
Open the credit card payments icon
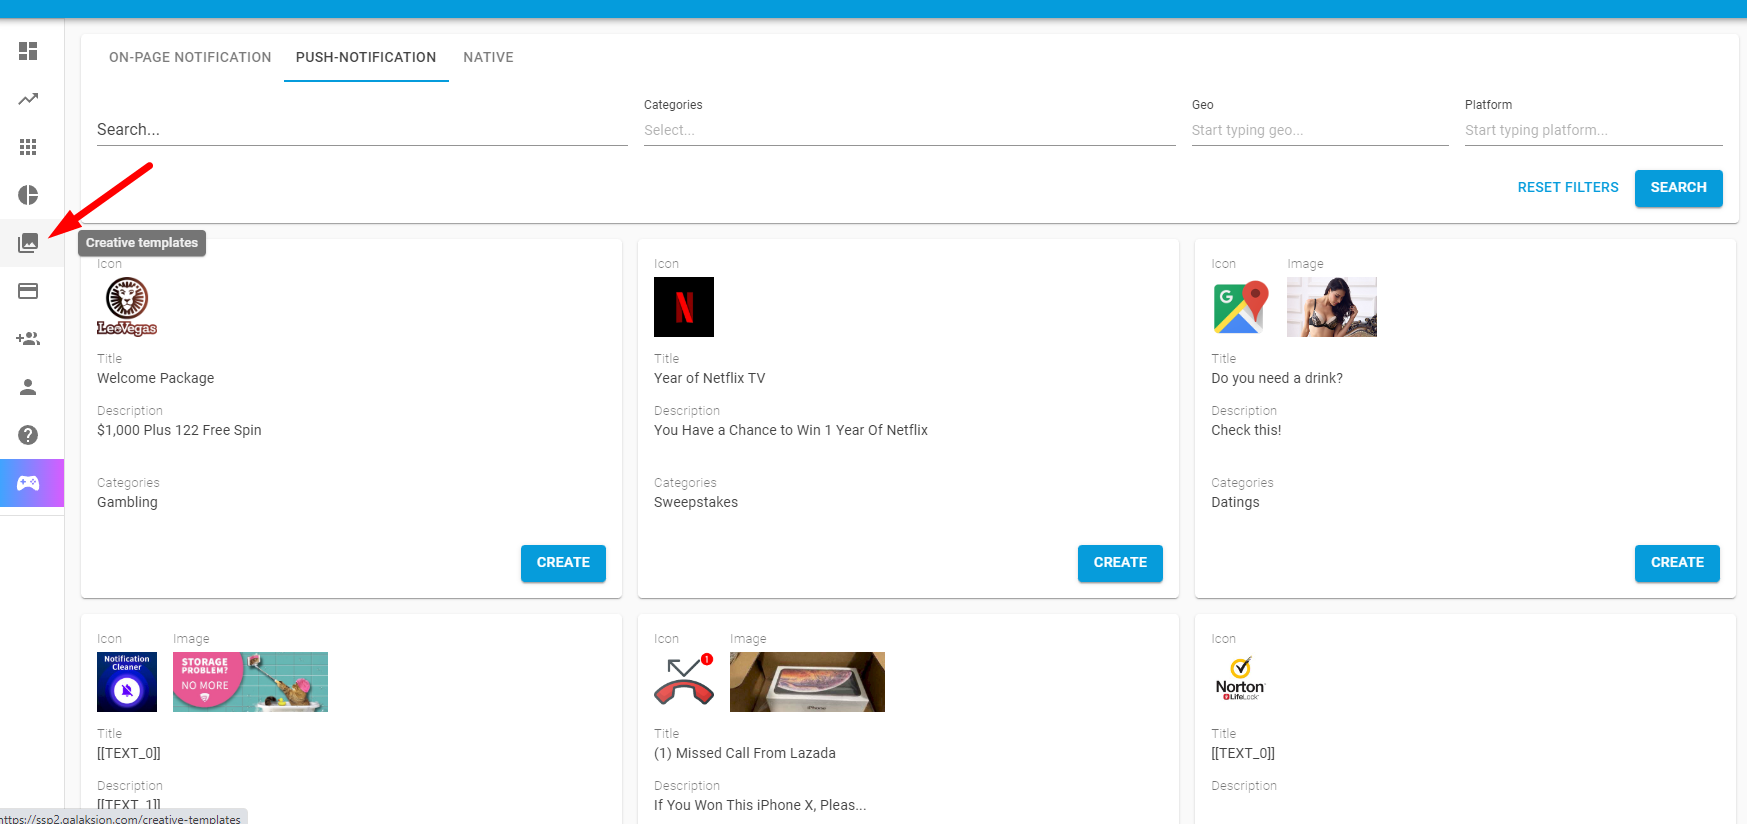pyautogui.click(x=28, y=291)
